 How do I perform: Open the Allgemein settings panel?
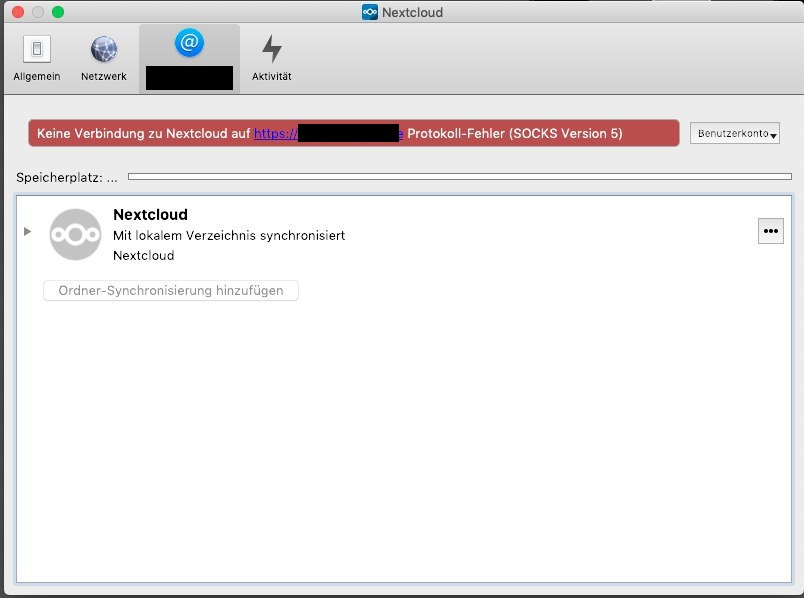[36, 55]
